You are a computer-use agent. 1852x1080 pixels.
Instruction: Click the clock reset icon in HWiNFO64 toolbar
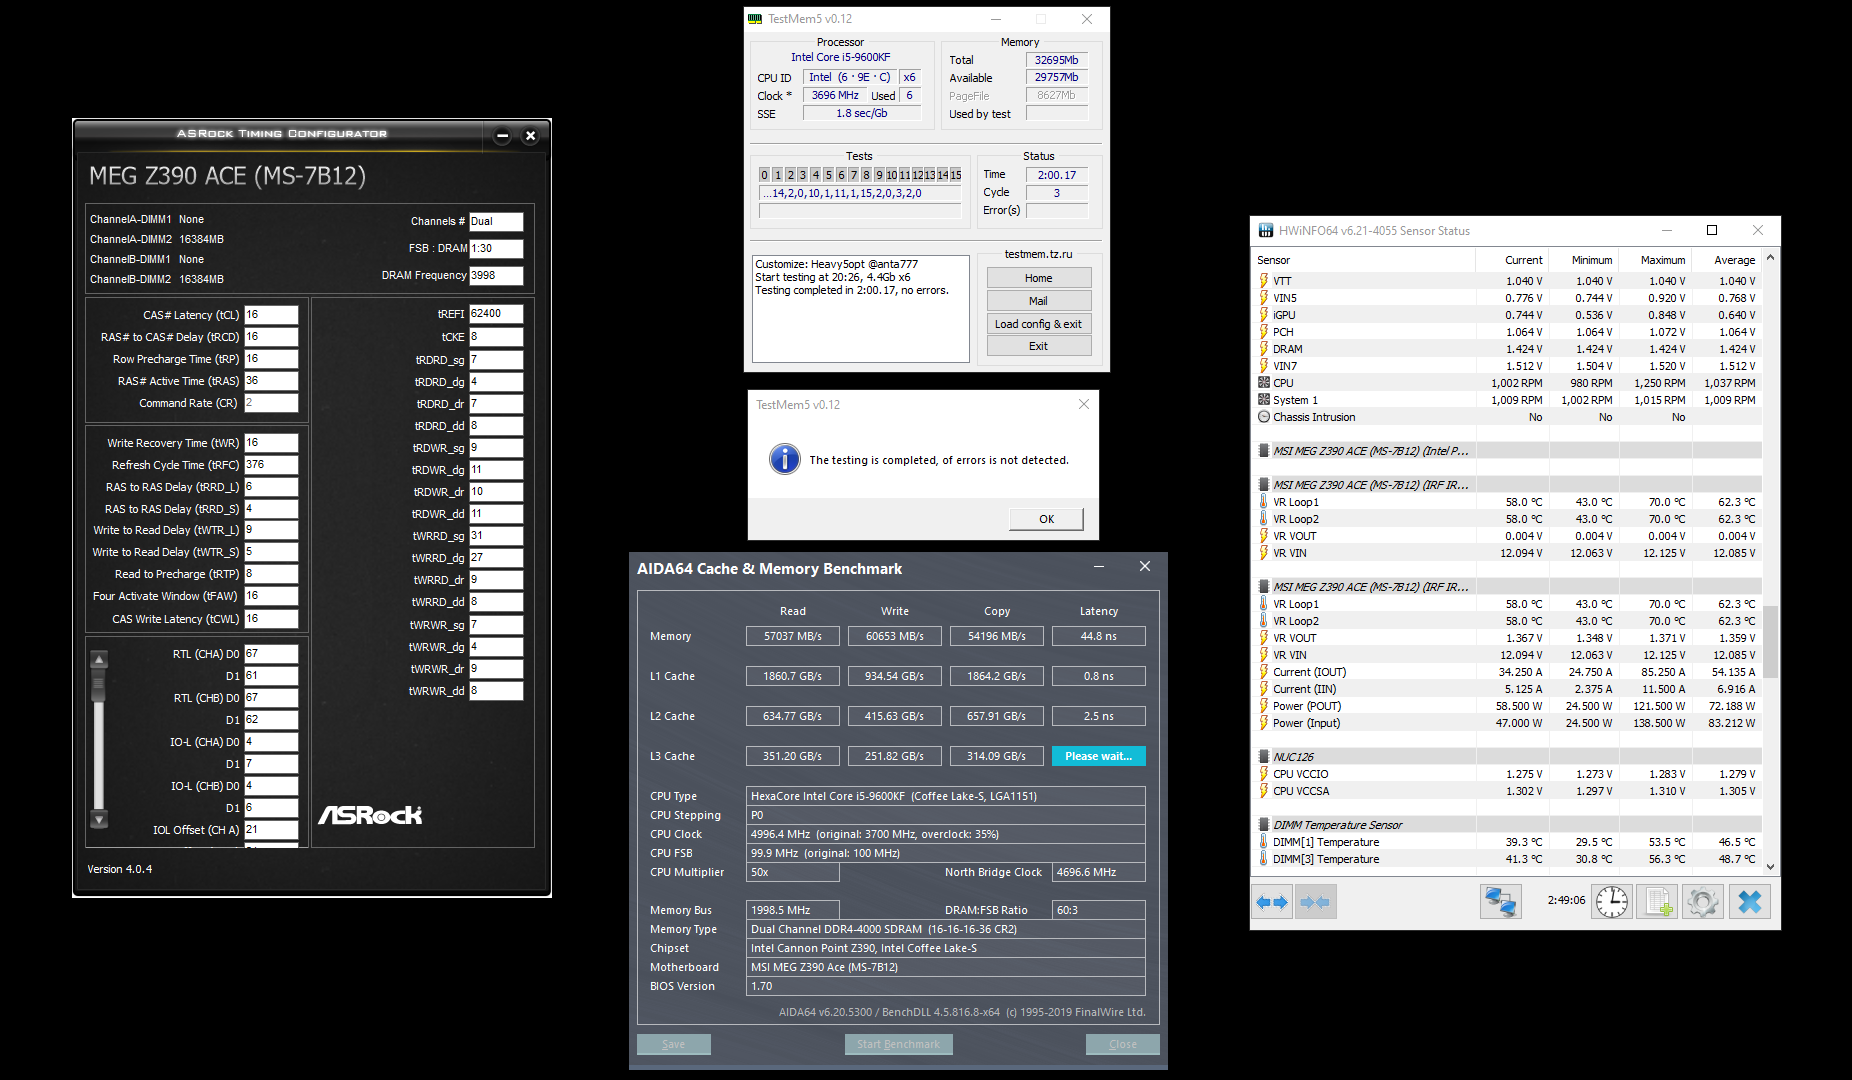point(1611,901)
